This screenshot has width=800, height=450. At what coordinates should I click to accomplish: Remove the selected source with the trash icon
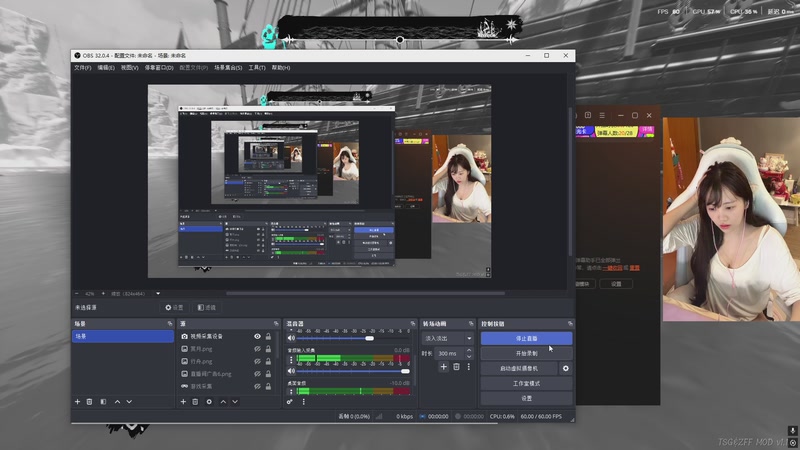(195, 402)
